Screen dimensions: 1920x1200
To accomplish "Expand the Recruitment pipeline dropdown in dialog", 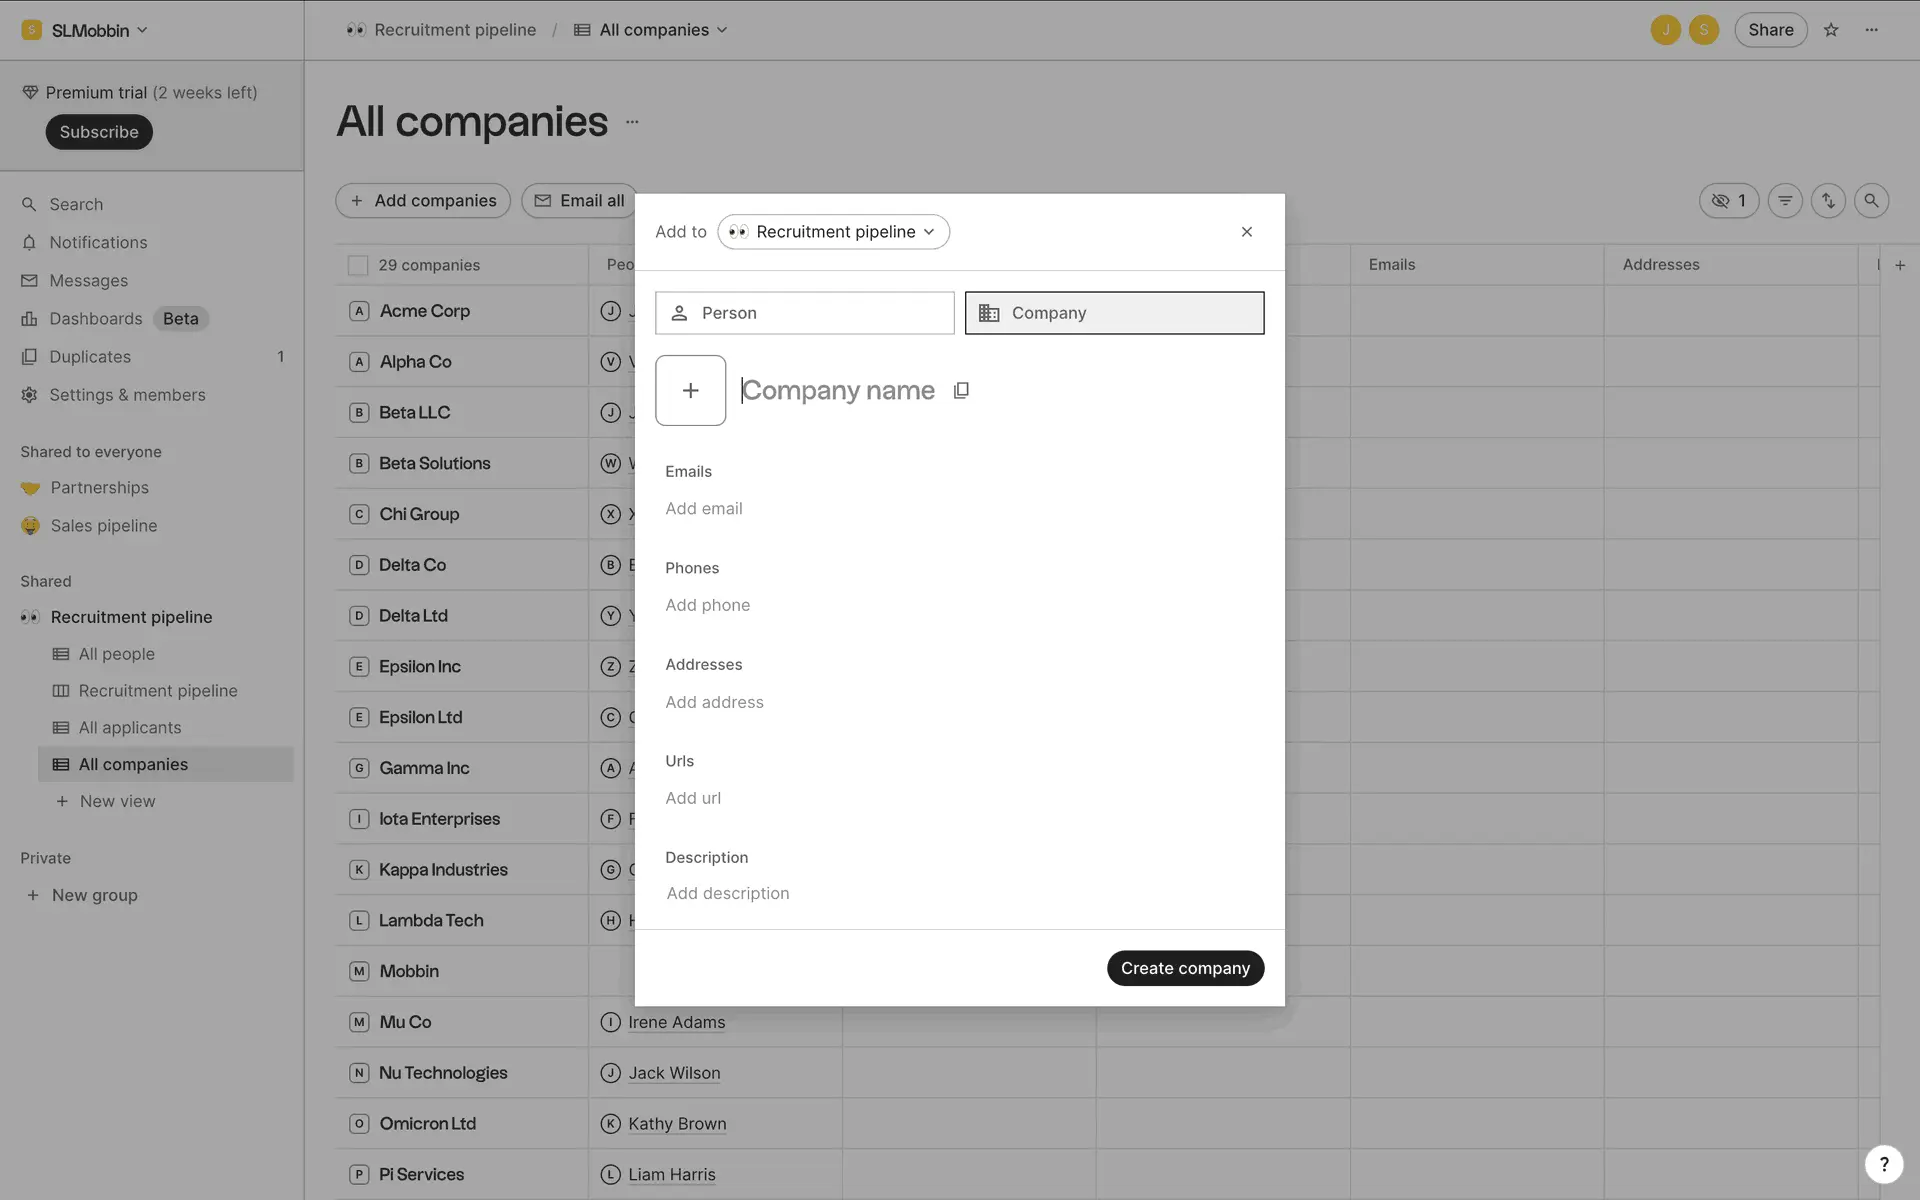I will (833, 232).
